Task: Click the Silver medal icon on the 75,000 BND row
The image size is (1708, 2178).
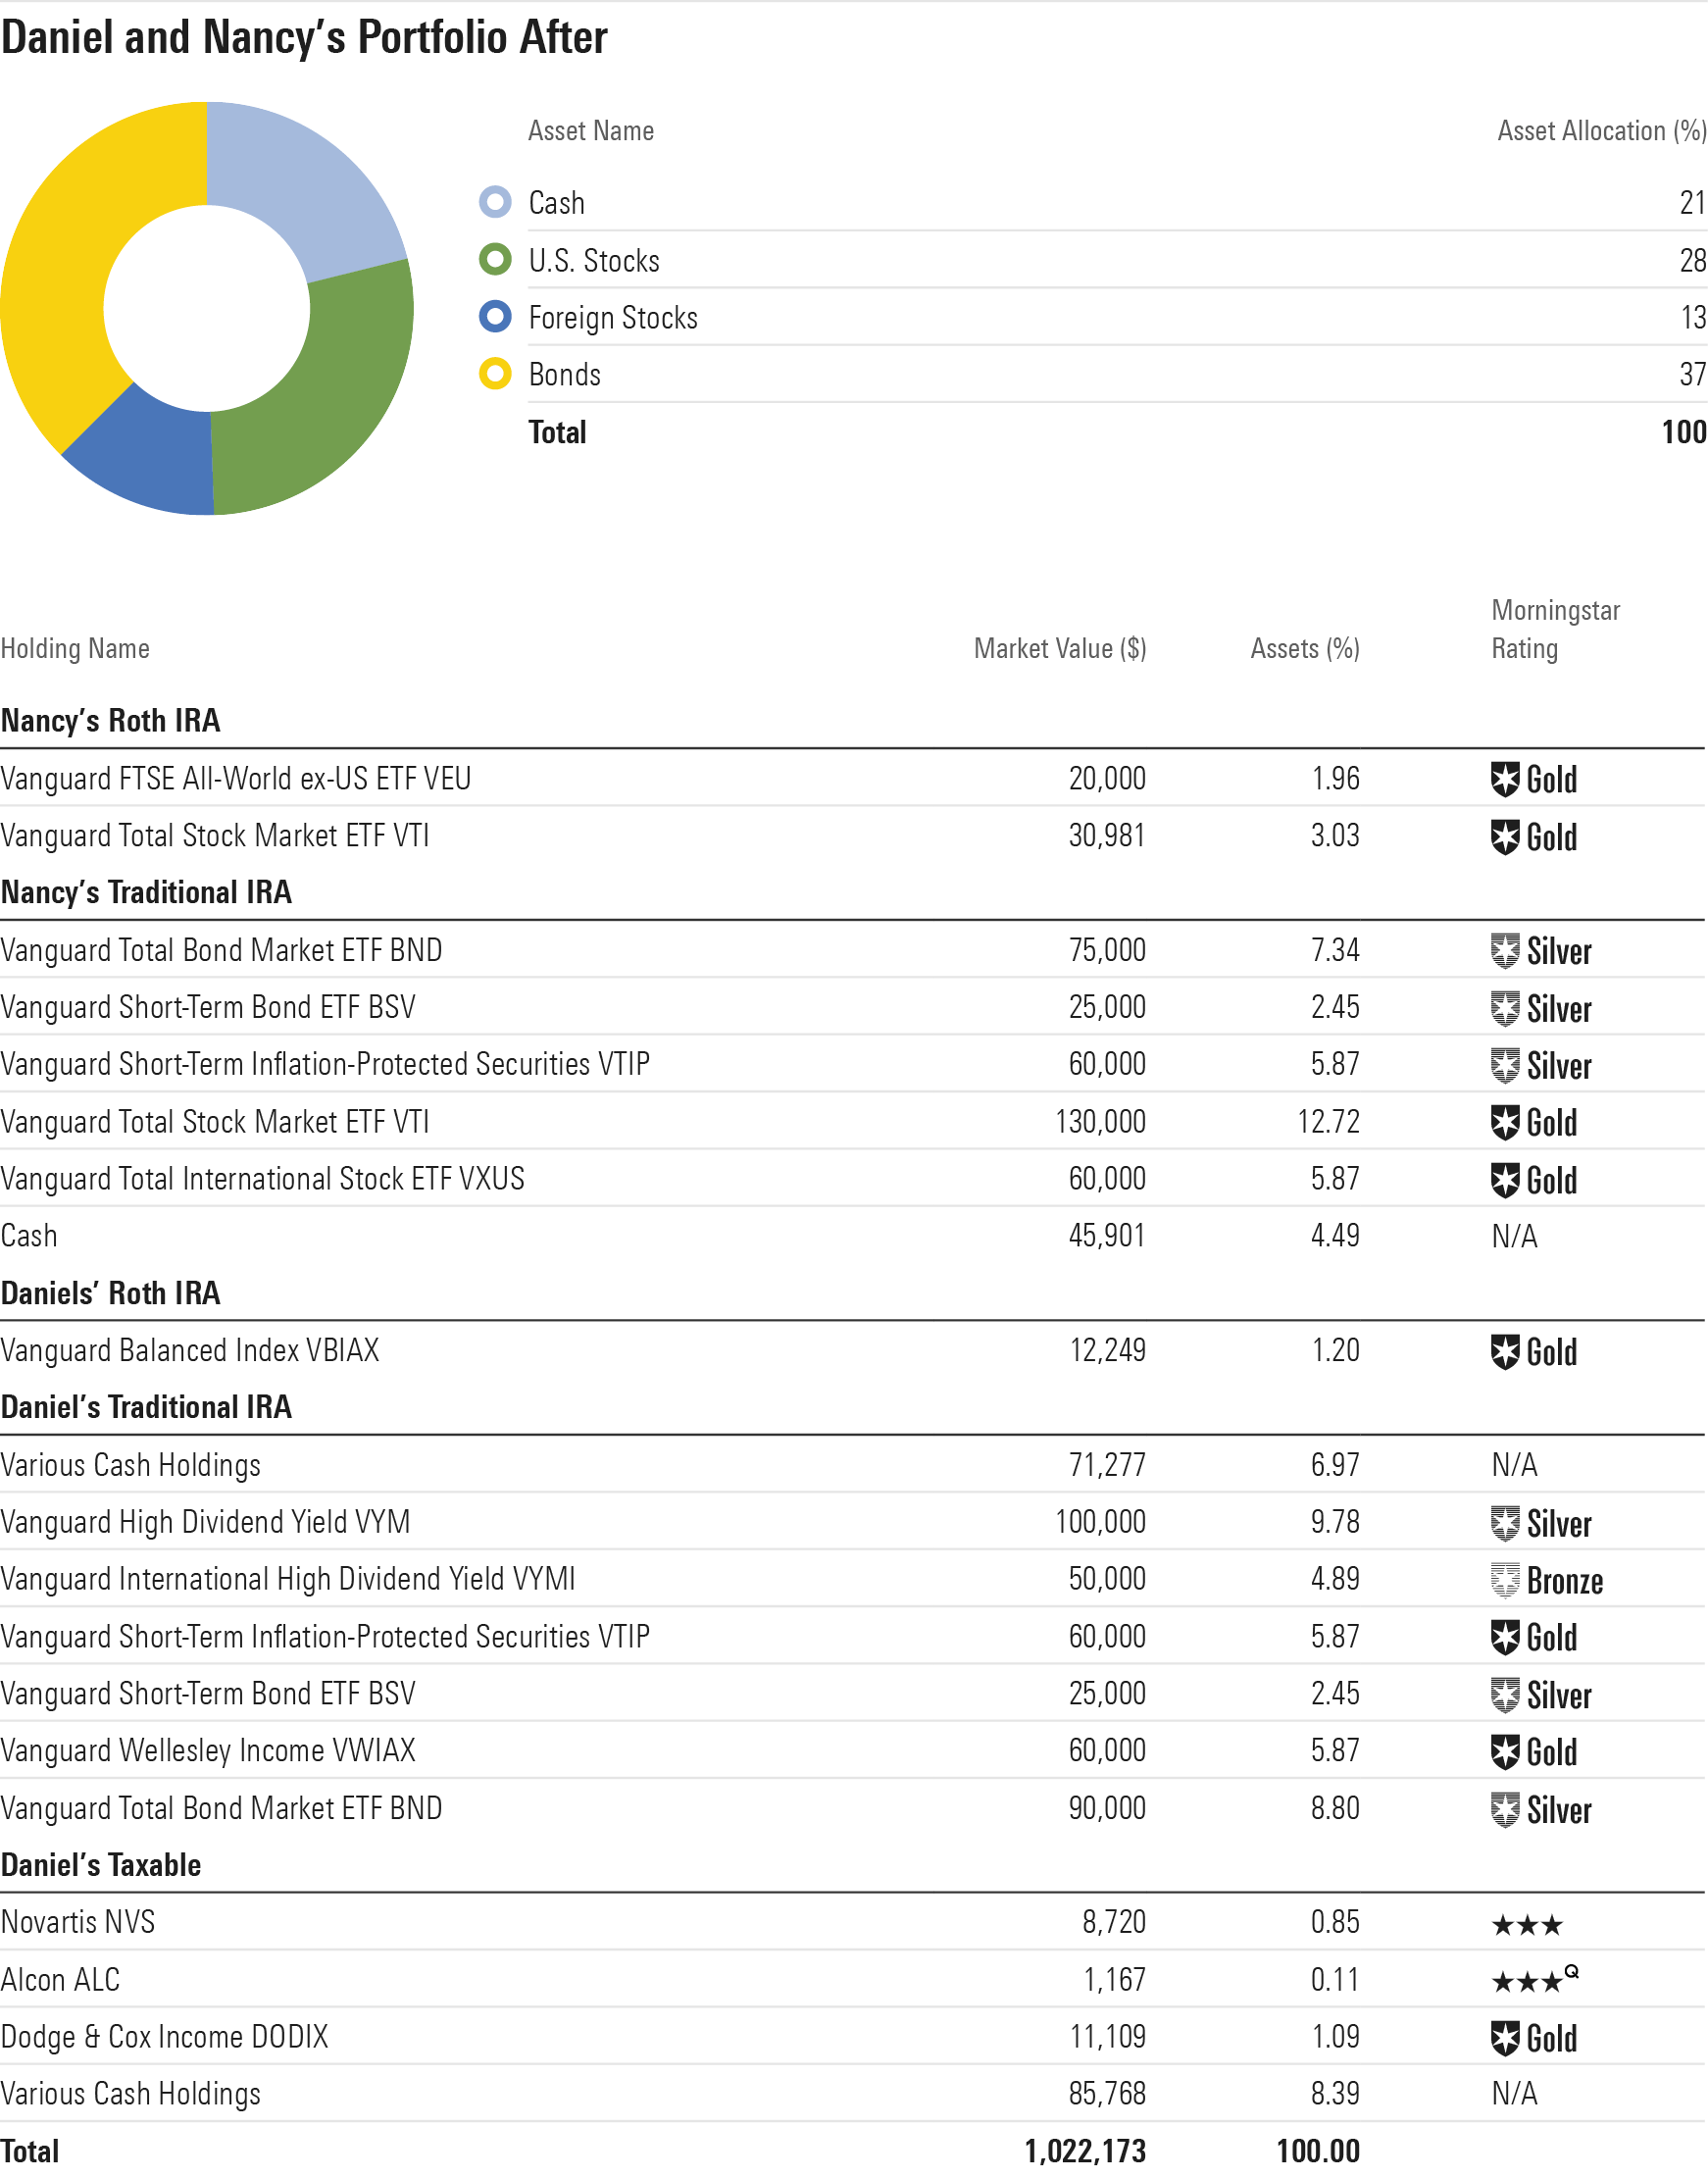Action: (1504, 951)
